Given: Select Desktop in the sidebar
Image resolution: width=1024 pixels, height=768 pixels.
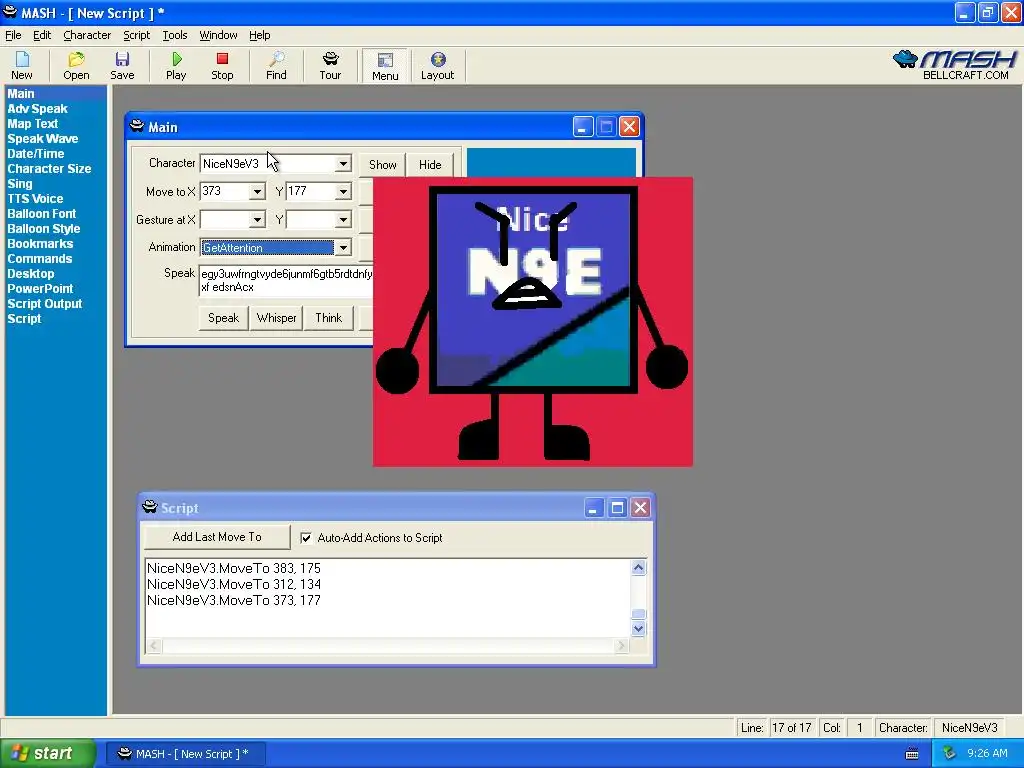Looking at the screenshot, I should [31, 274].
